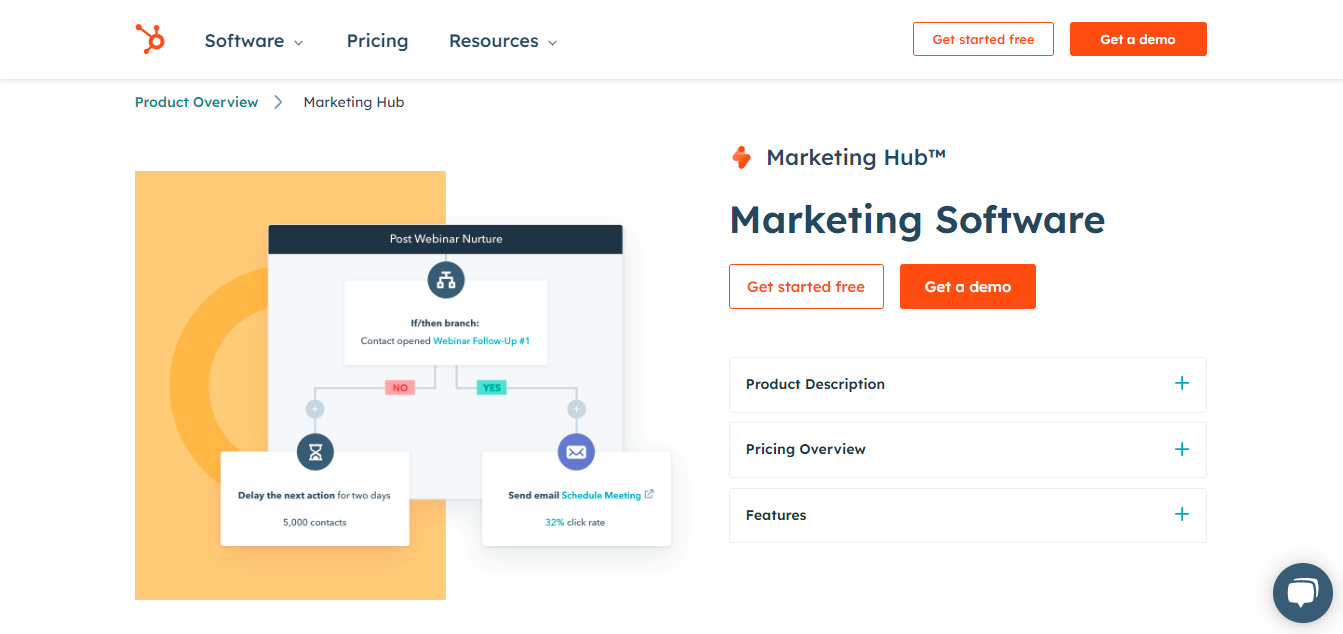Click the Marketing Software heading
This screenshot has height=634, width=1343.
pyautogui.click(x=917, y=220)
